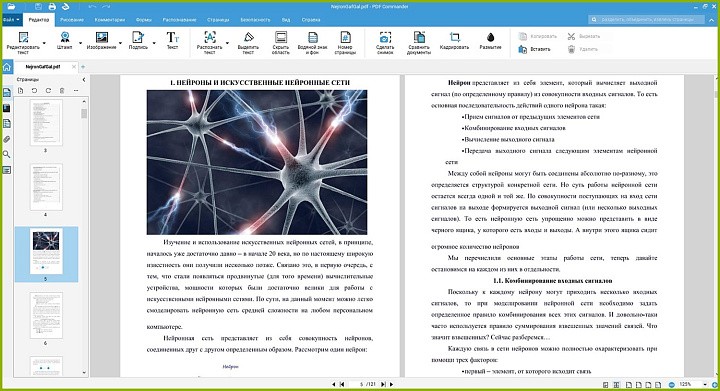Click the Копировать button

[538, 36]
